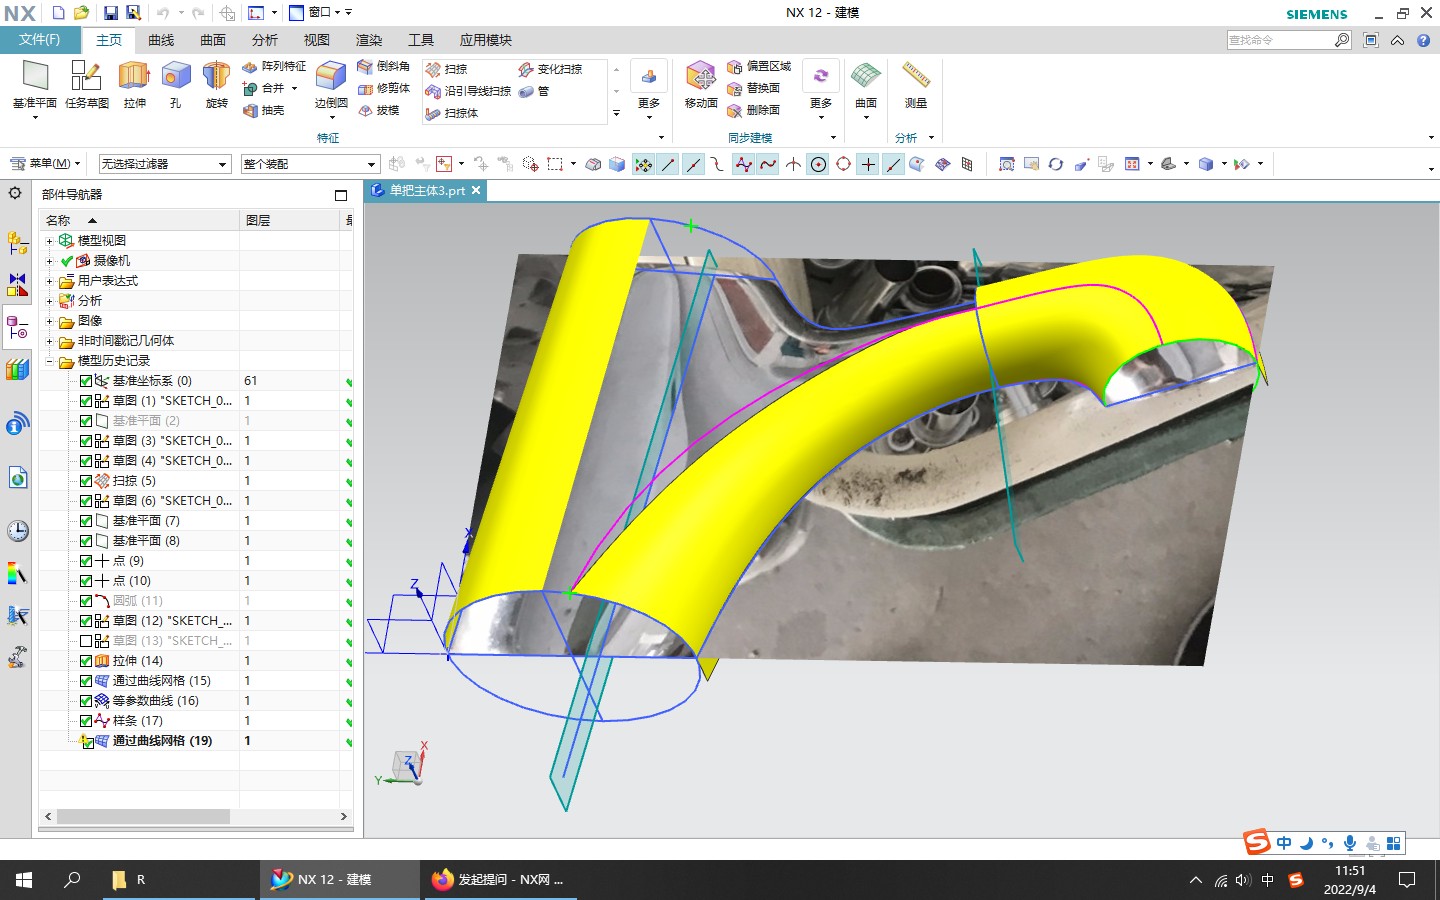This screenshot has width=1440, height=900.
Task: Toggle checkbox for 拉伸 (14)
Action: pyautogui.click(x=86, y=661)
